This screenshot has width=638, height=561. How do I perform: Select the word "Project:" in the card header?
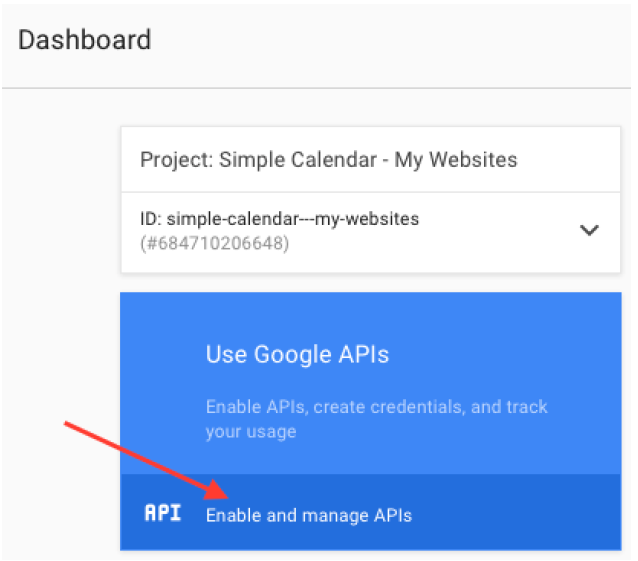coord(177,159)
